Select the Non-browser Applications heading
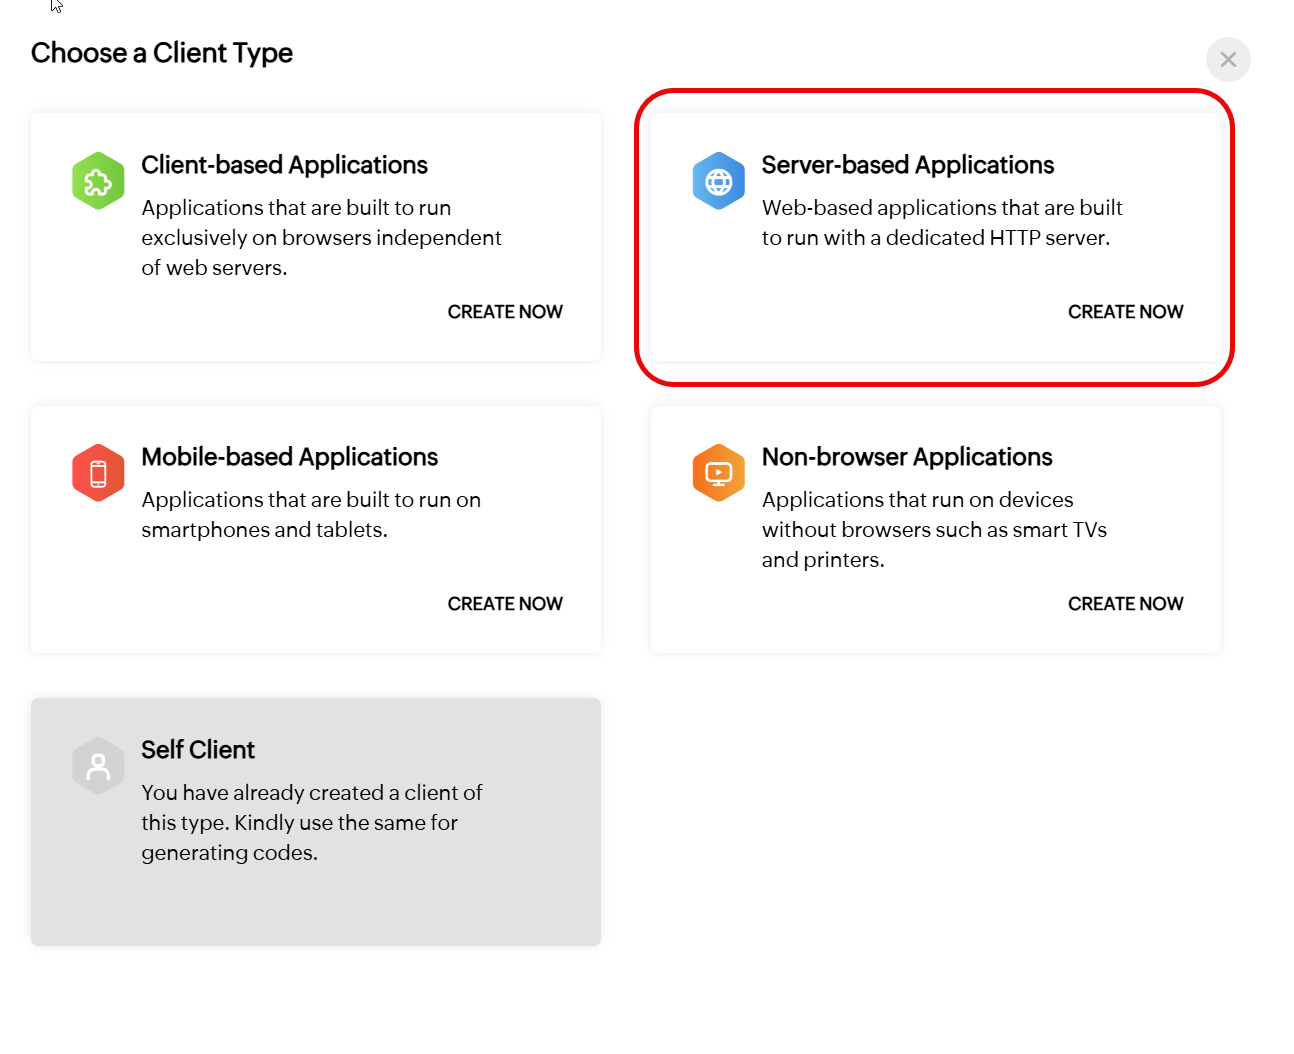The width and height of the screenshot is (1294, 1054). 907,457
